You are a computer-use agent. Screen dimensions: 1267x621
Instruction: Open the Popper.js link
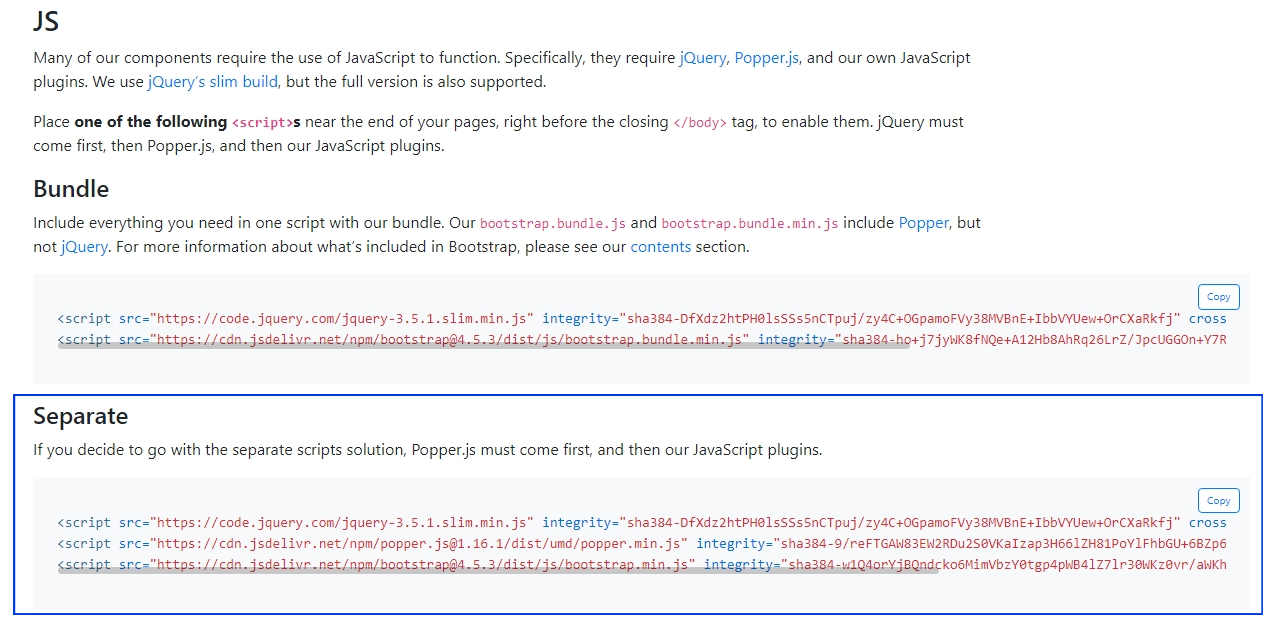[767, 58]
